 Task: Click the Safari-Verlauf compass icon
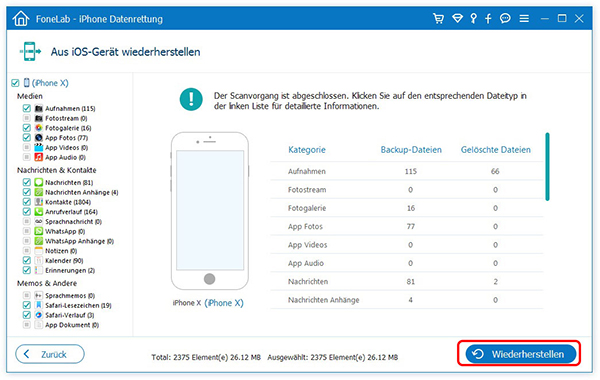[x=39, y=315]
